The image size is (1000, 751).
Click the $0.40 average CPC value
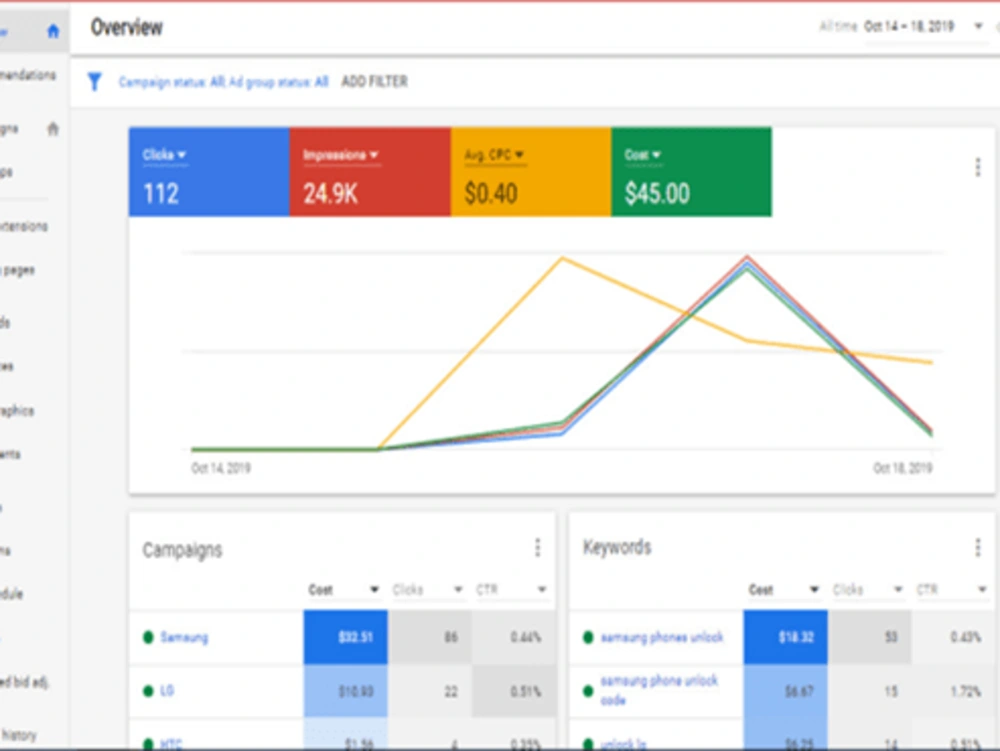pos(490,193)
